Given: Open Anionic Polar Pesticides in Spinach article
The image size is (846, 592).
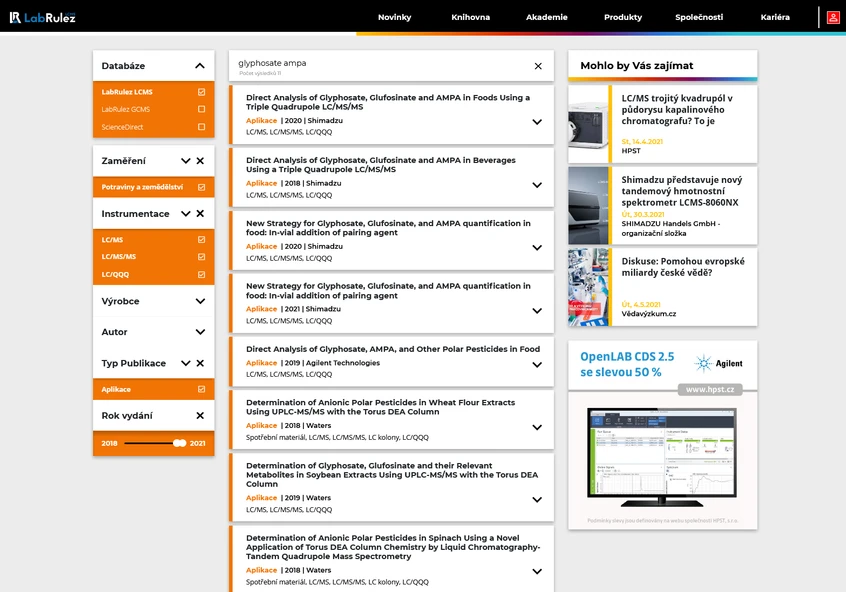Looking at the screenshot, I should [x=393, y=547].
